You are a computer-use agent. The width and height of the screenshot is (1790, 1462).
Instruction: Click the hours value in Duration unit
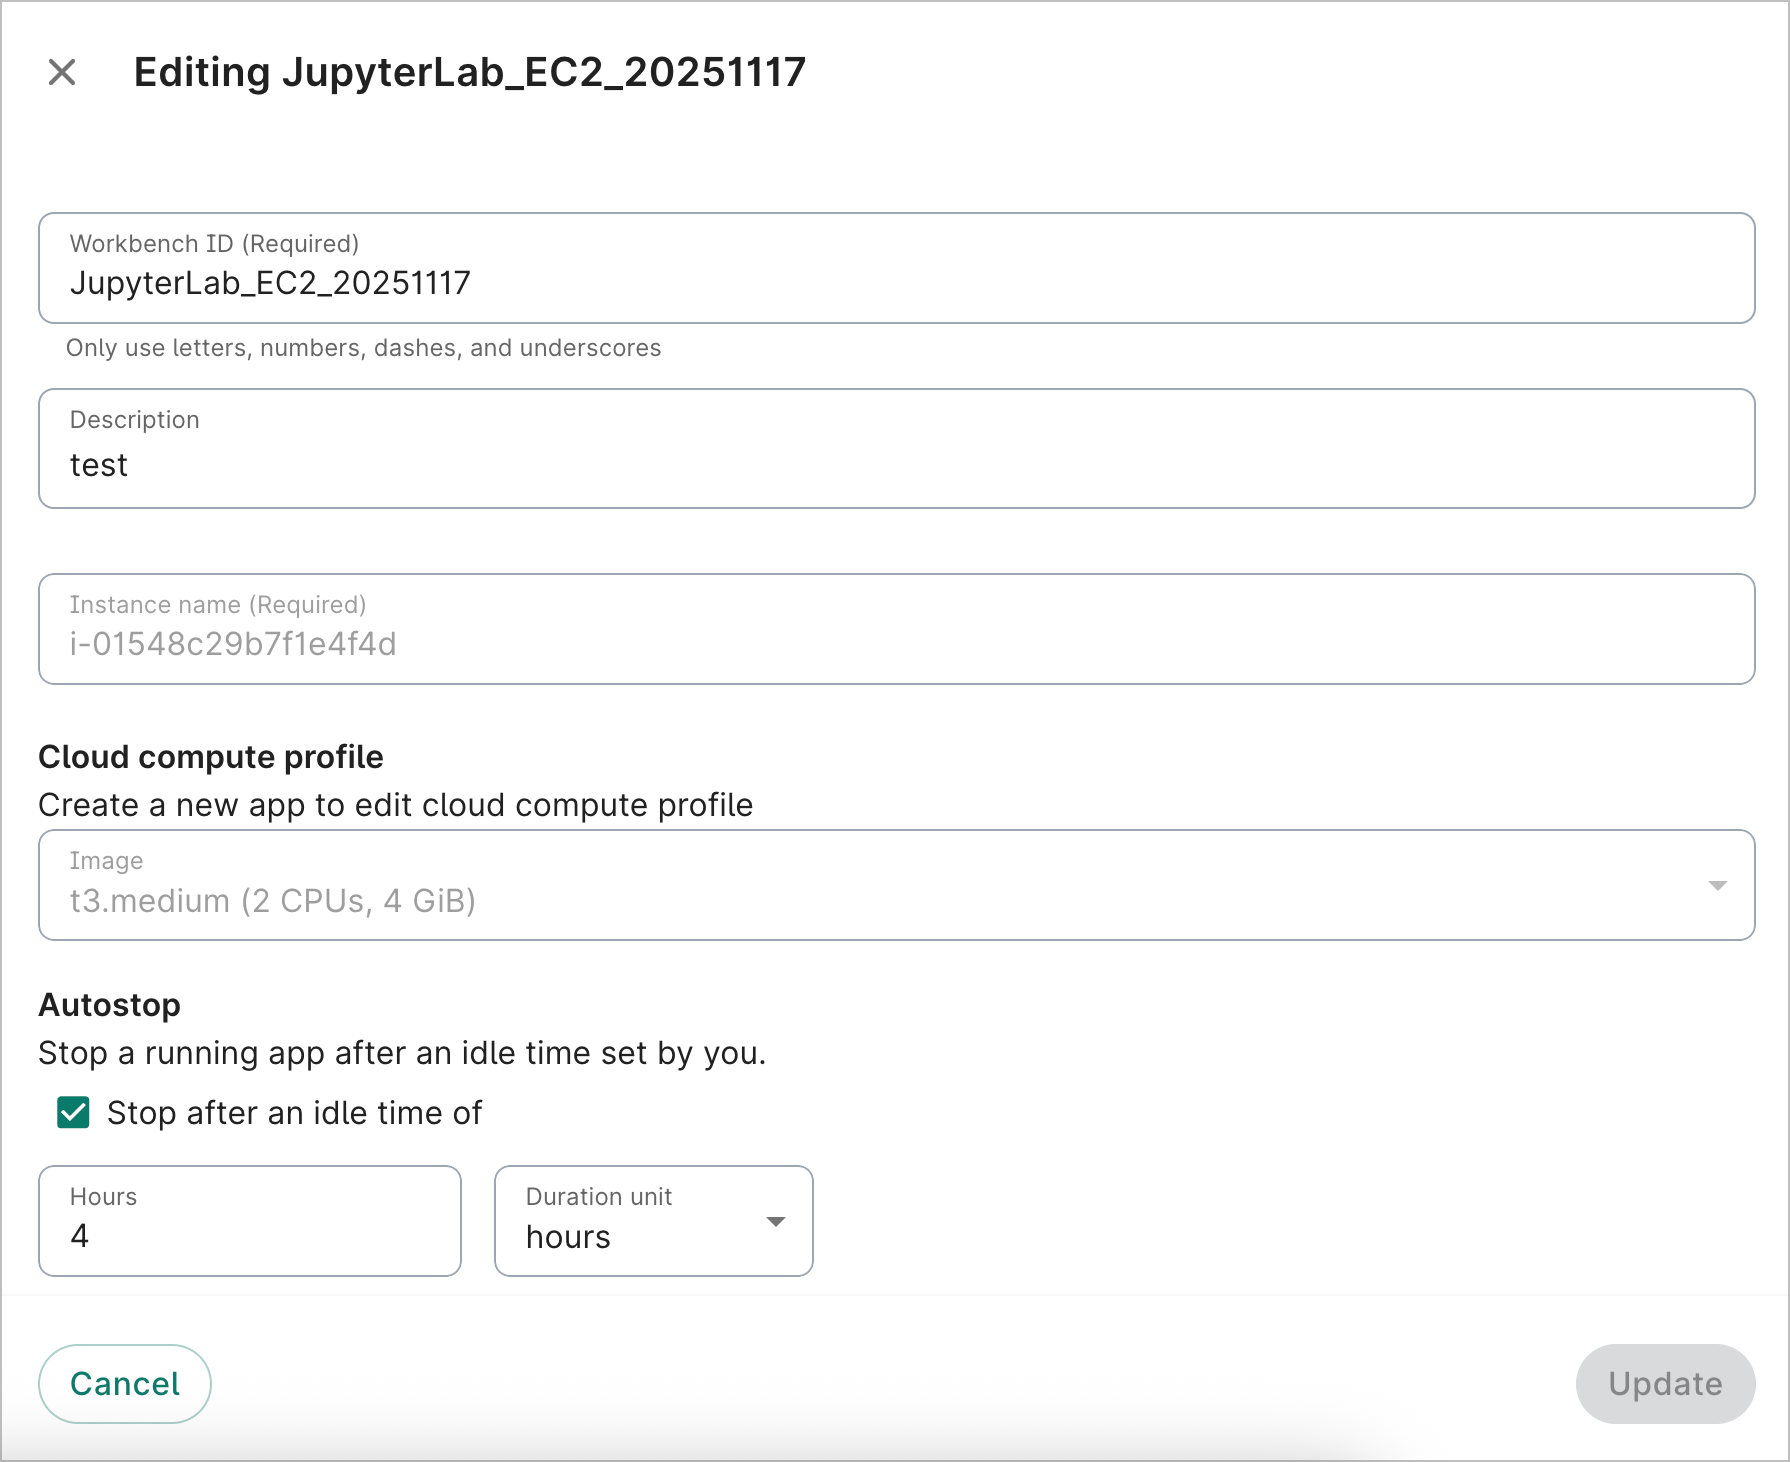tap(566, 1236)
